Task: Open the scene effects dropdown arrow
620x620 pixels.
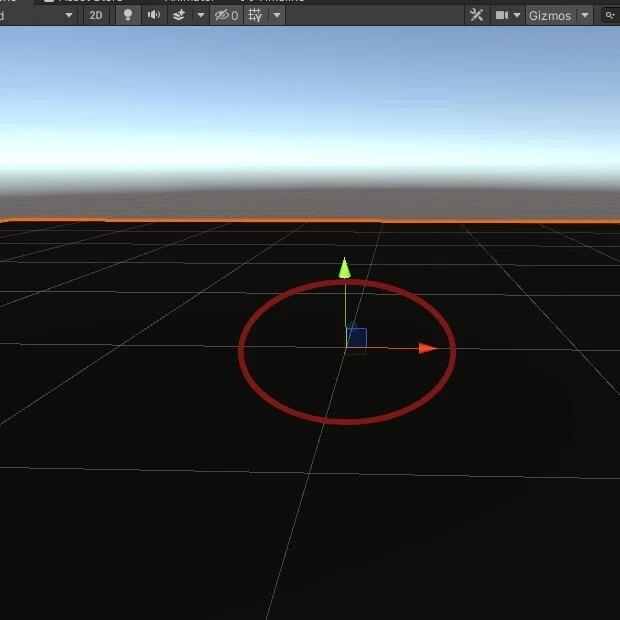Action: 201,15
